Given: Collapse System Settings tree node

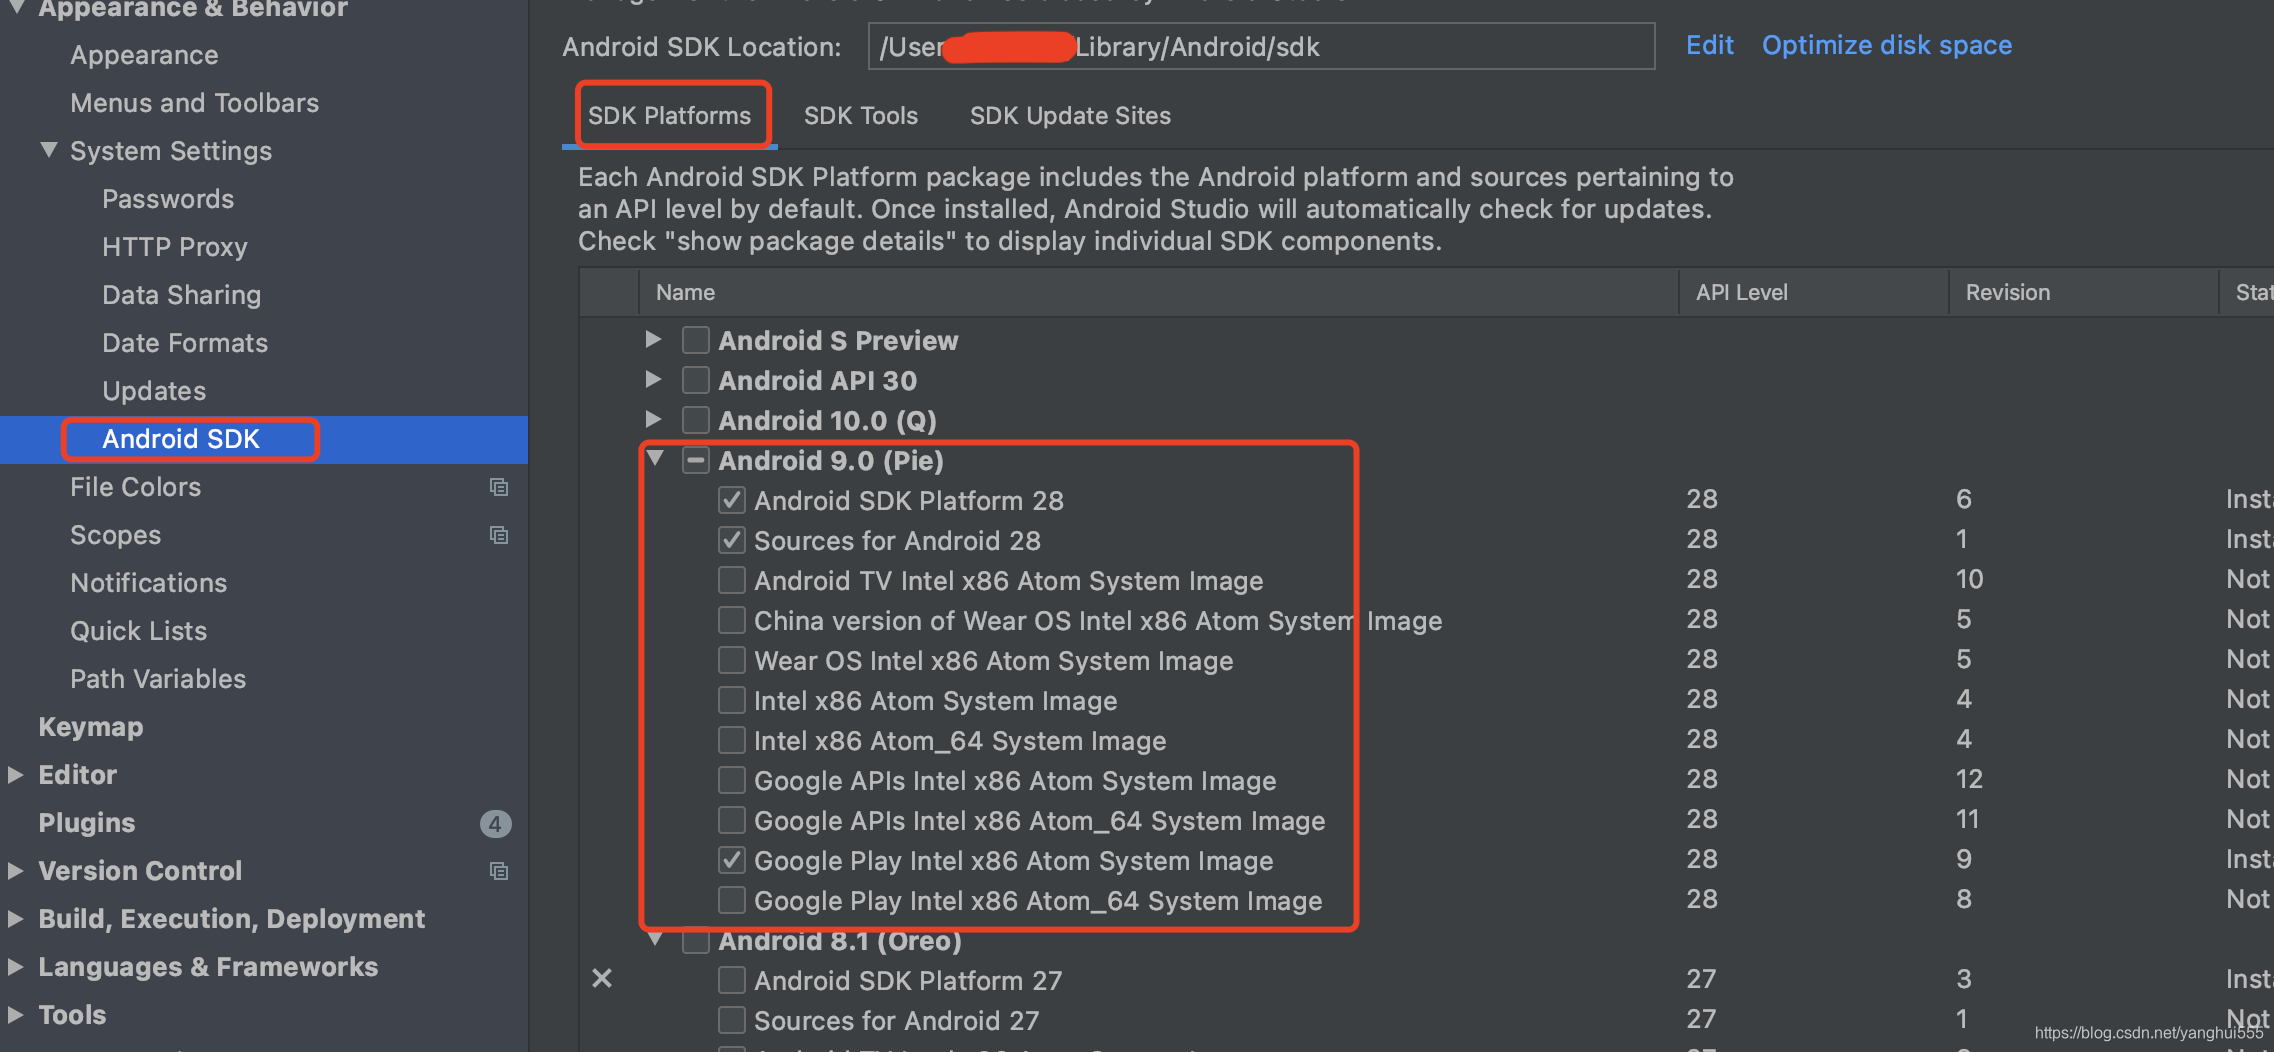Looking at the screenshot, I should tap(48, 150).
